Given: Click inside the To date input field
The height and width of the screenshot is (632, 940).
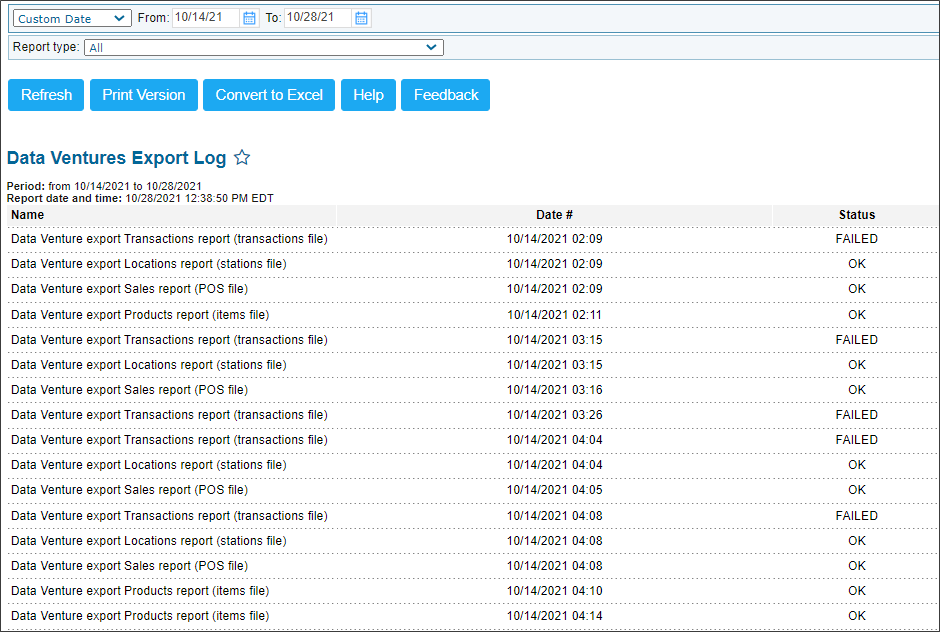Looking at the screenshot, I should point(320,17).
